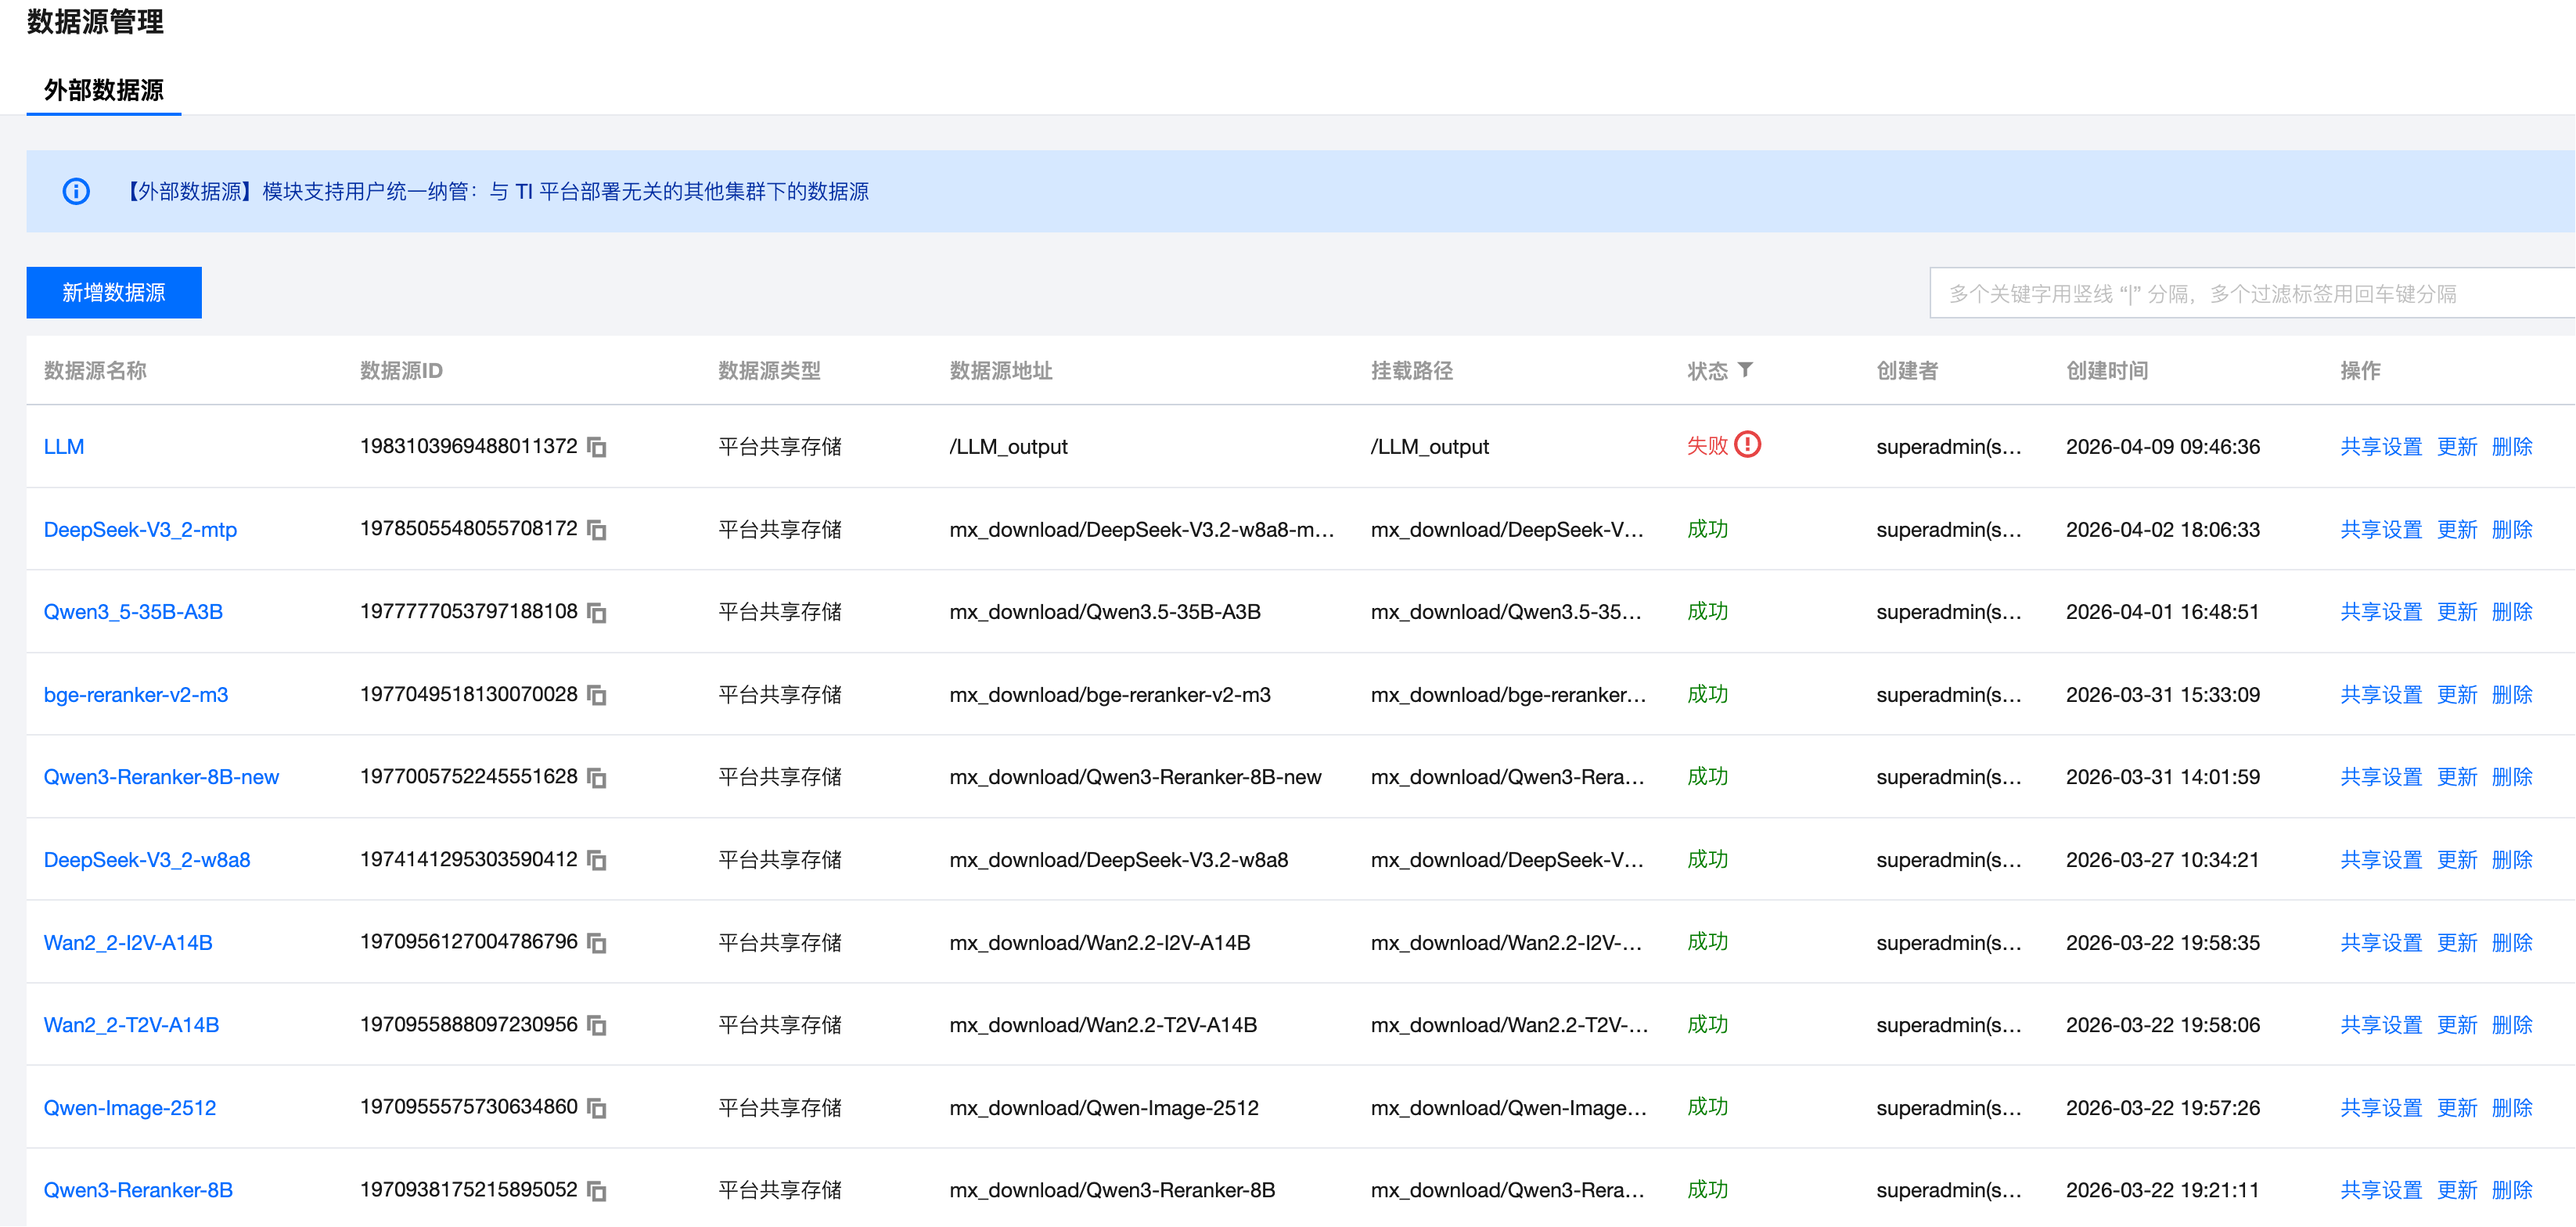Viewport: 2576px width, 1227px height.
Task: Click the 失败 status text for LLM
Action: pos(1707,446)
